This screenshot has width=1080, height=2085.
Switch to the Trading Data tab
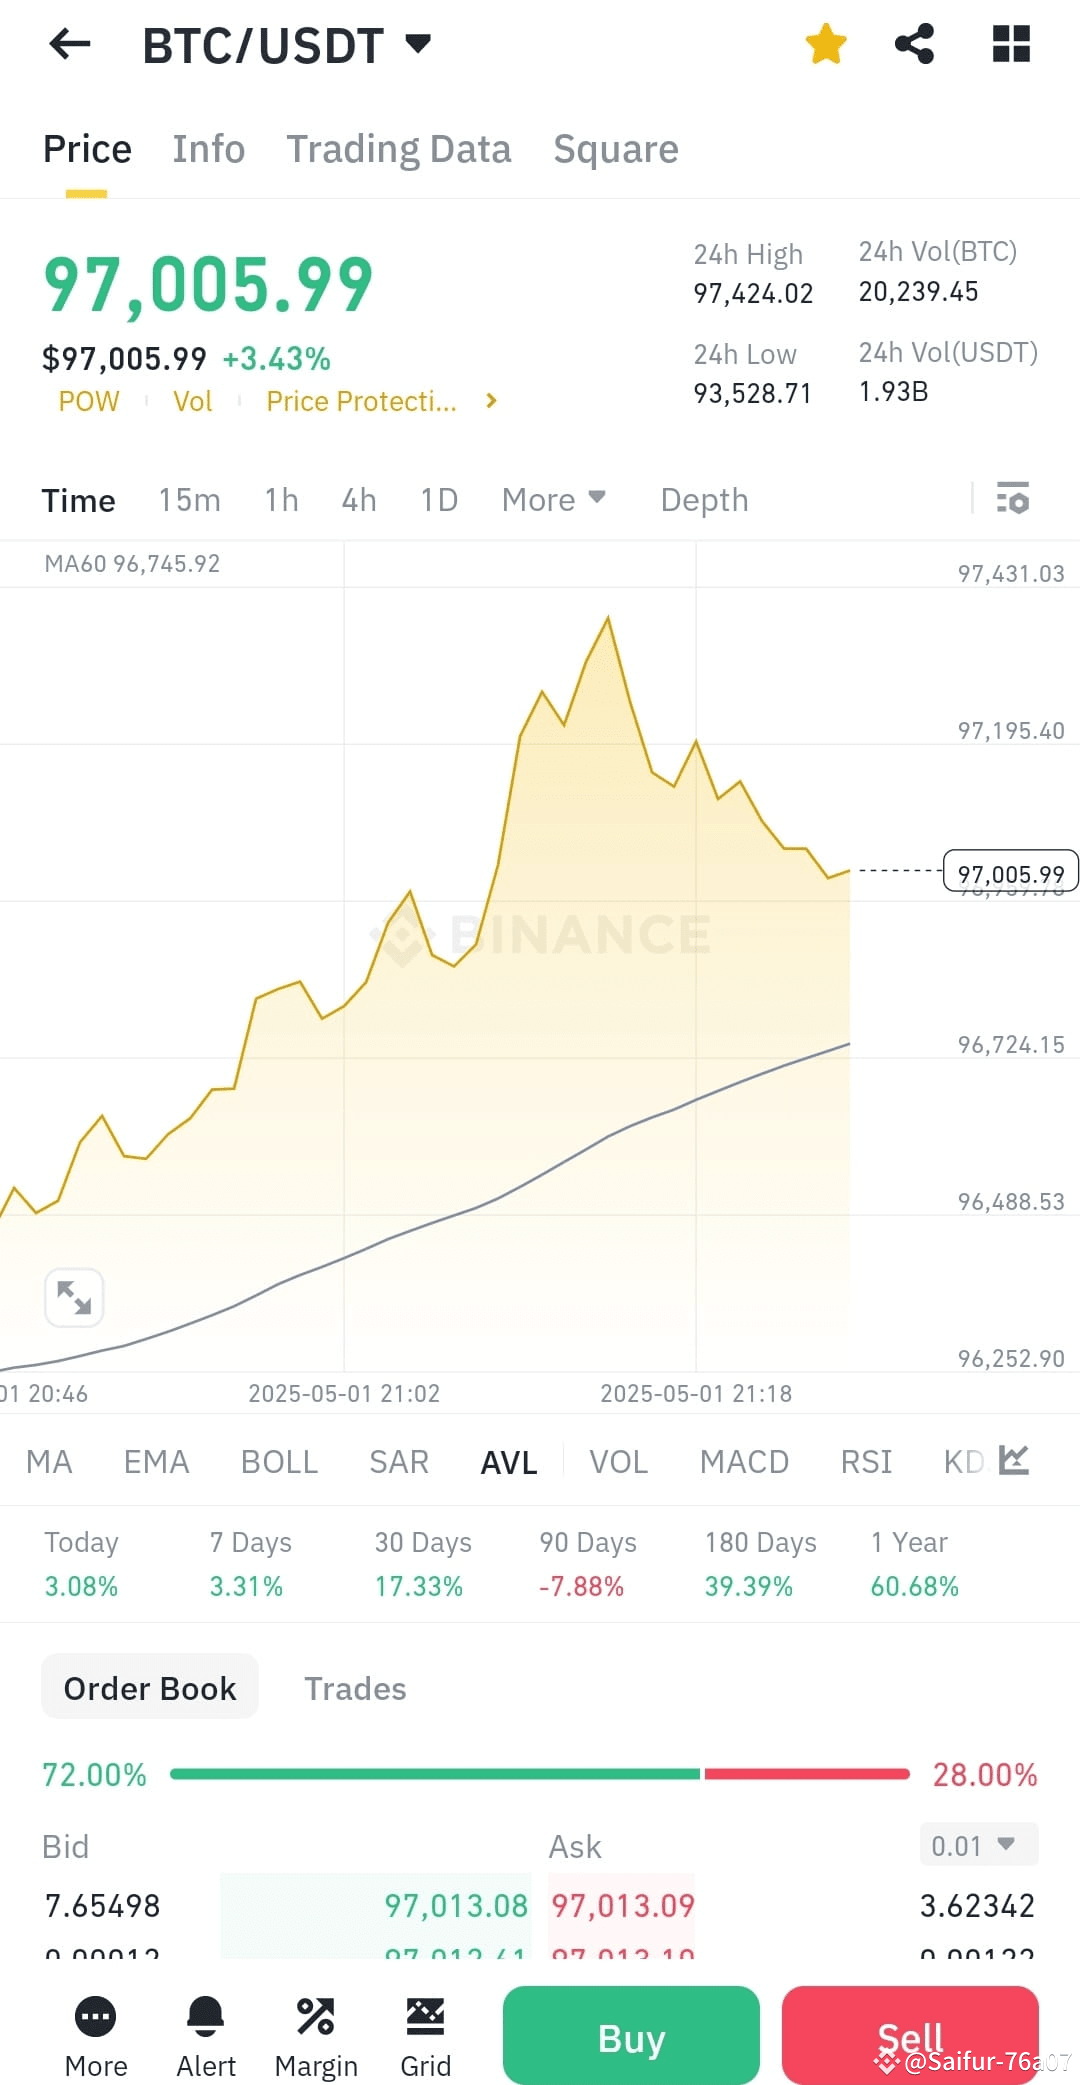(399, 149)
